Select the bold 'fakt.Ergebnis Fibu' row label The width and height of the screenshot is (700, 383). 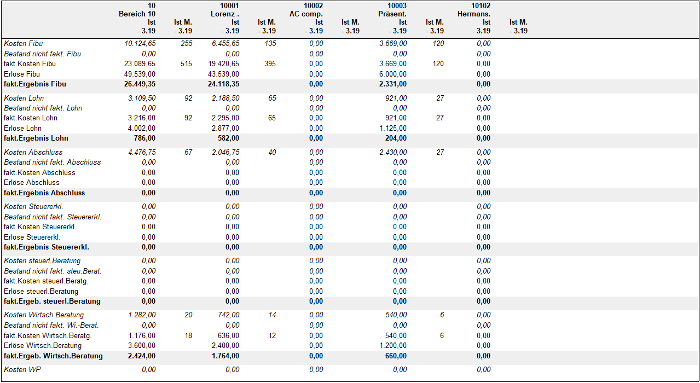pos(35,84)
